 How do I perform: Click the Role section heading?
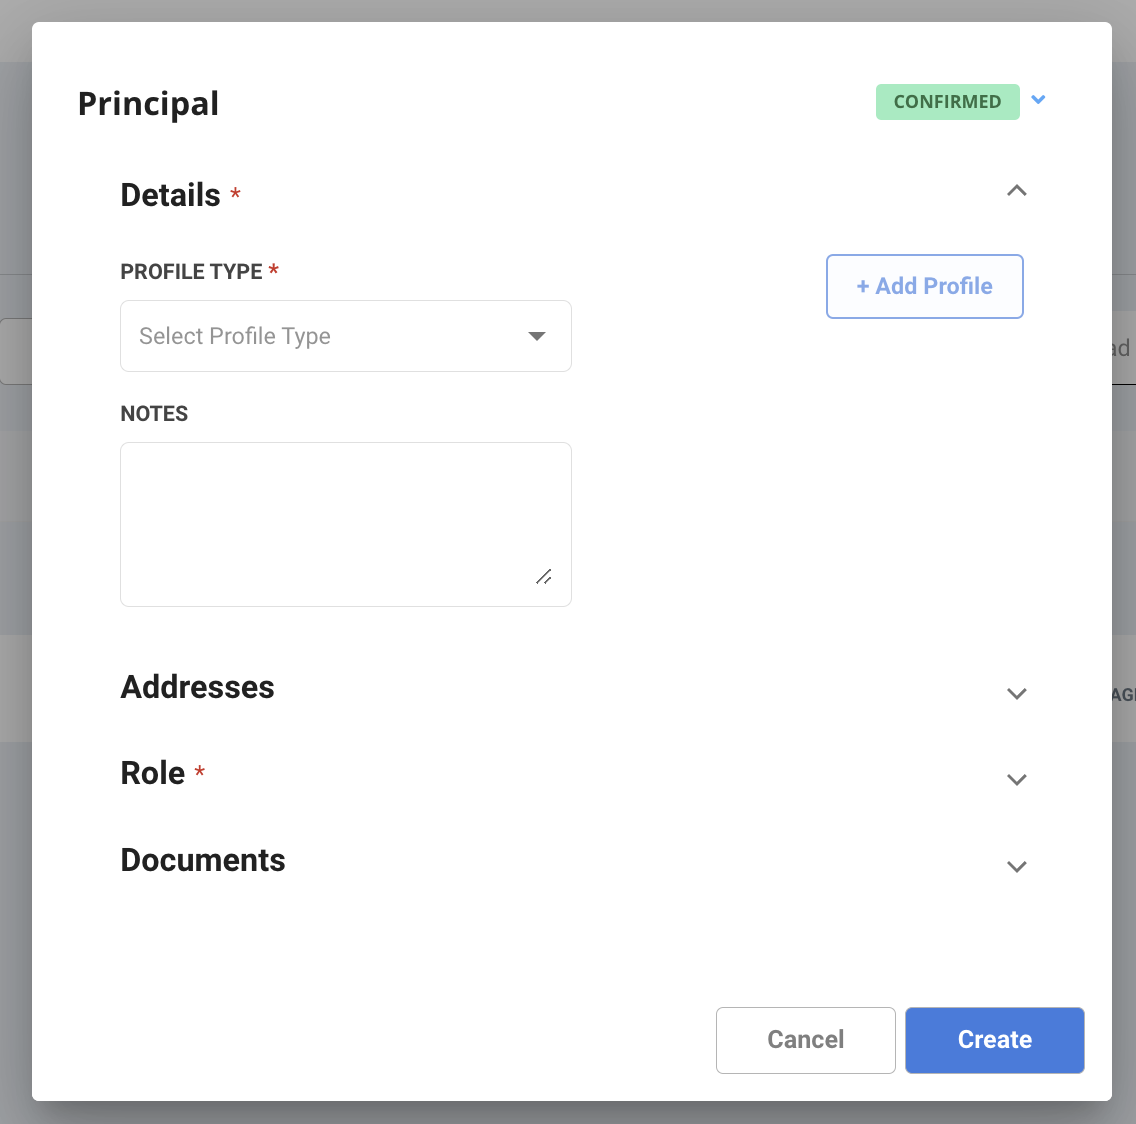[152, 773]
